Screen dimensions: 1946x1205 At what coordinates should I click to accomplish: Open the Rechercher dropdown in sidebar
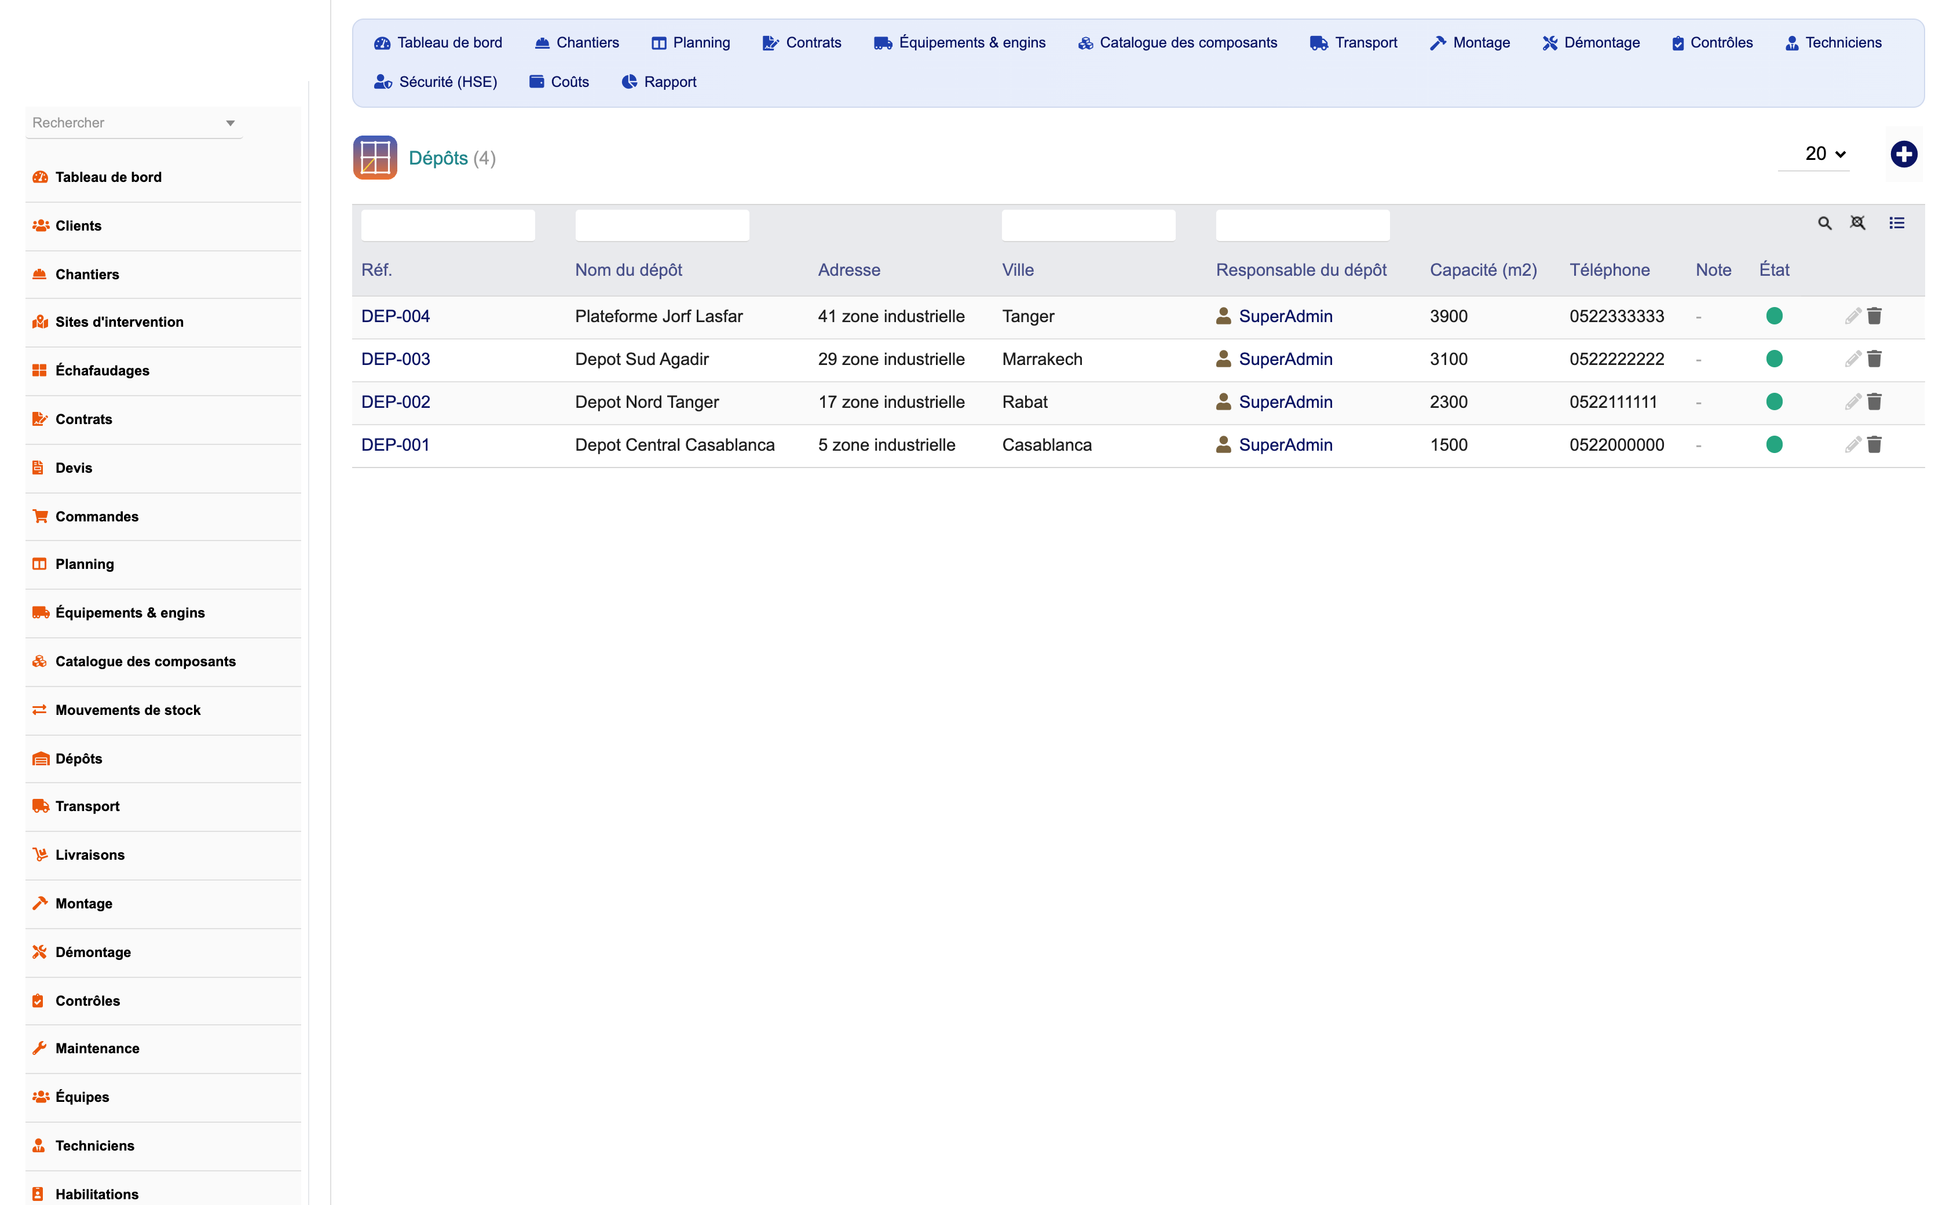133,123
